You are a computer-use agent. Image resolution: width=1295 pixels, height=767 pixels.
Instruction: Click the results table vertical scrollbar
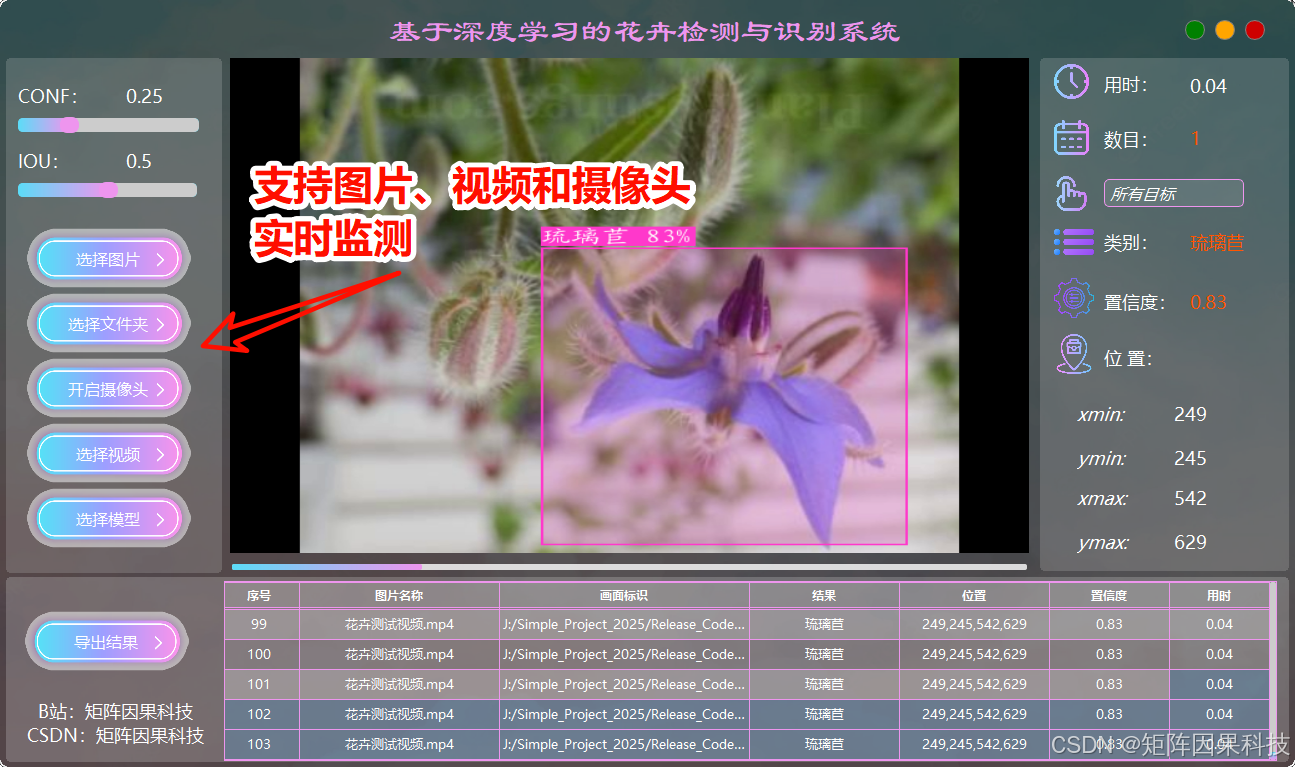pos(1272,670)
